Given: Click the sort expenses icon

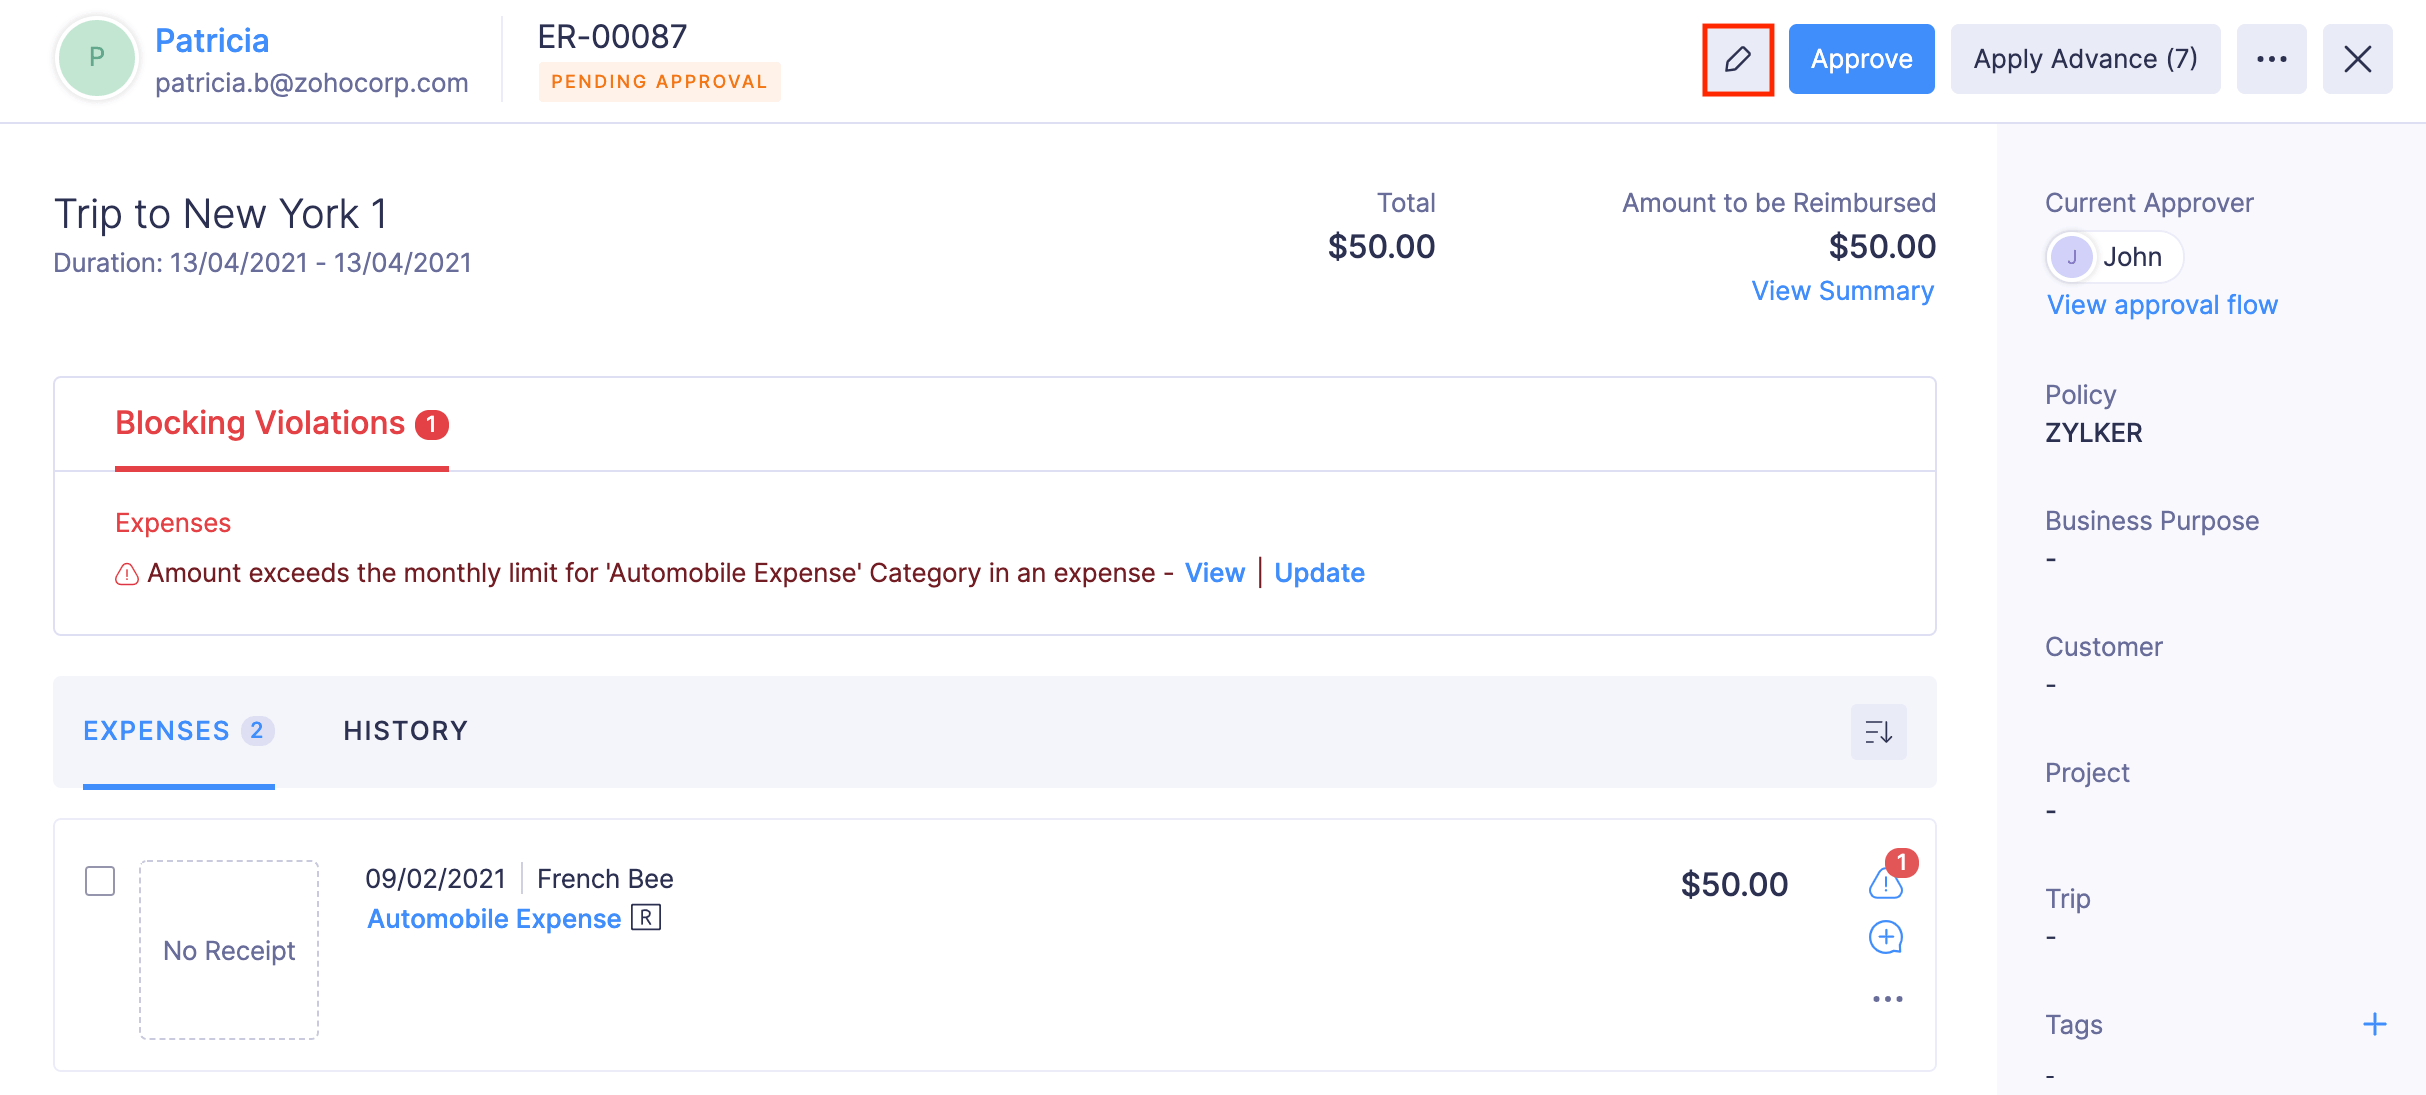Looking at the screenshot, I should pyautogui.click(x=1878, y=732).
